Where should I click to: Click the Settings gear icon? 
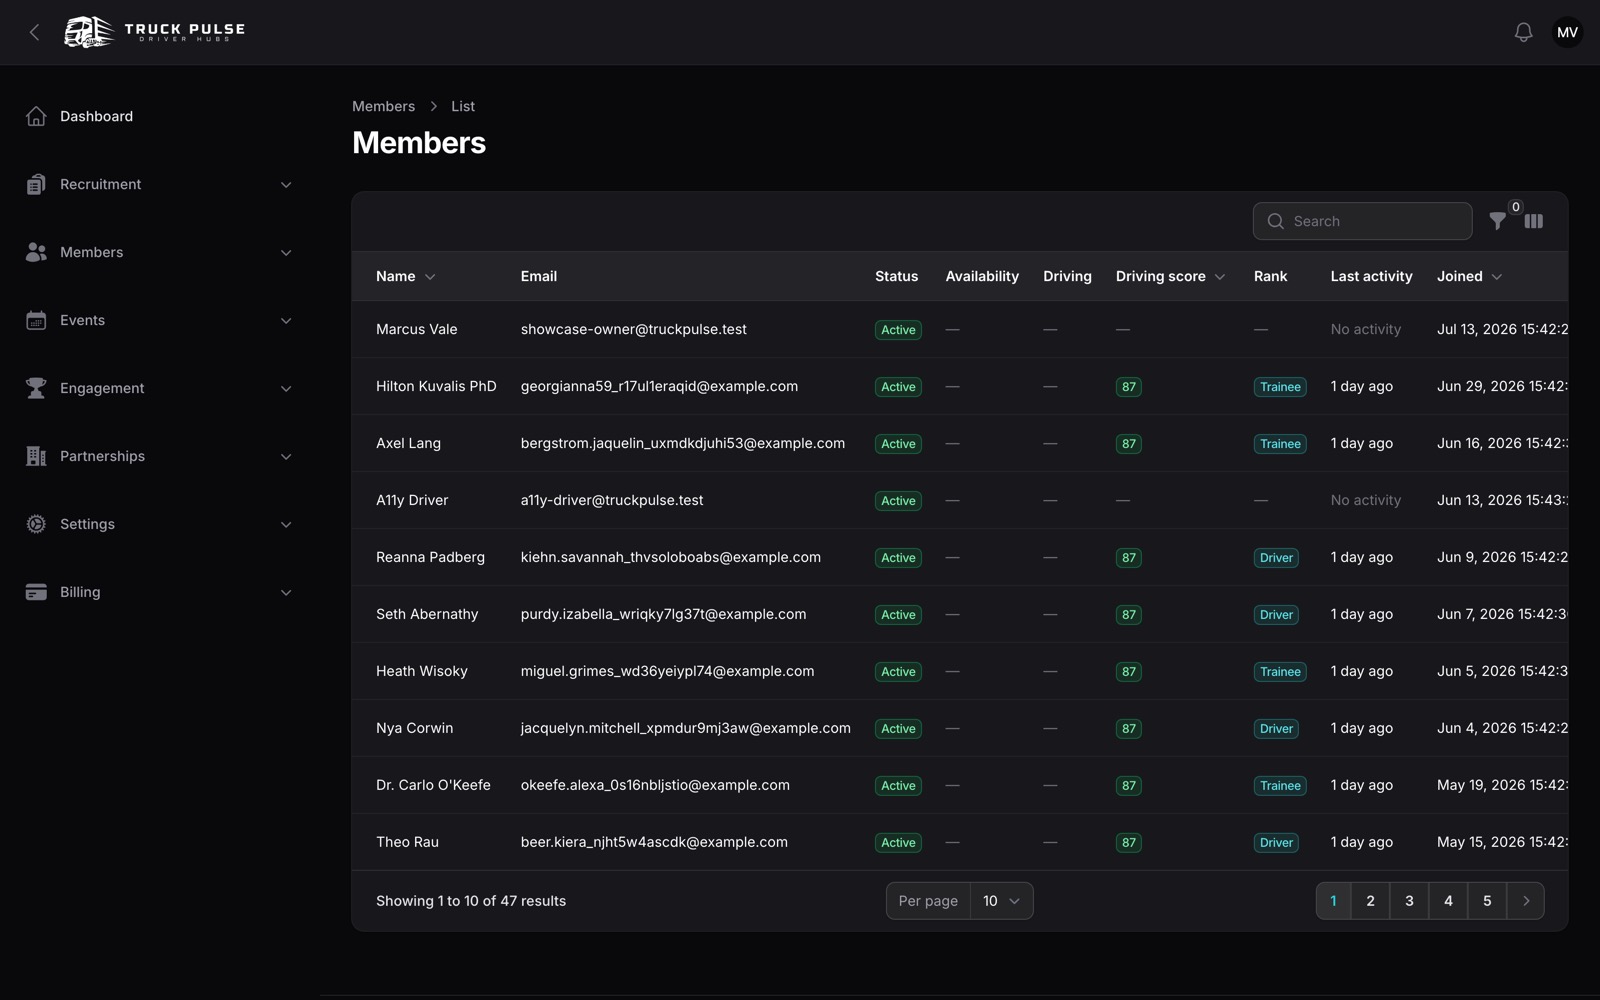point(36,524)
